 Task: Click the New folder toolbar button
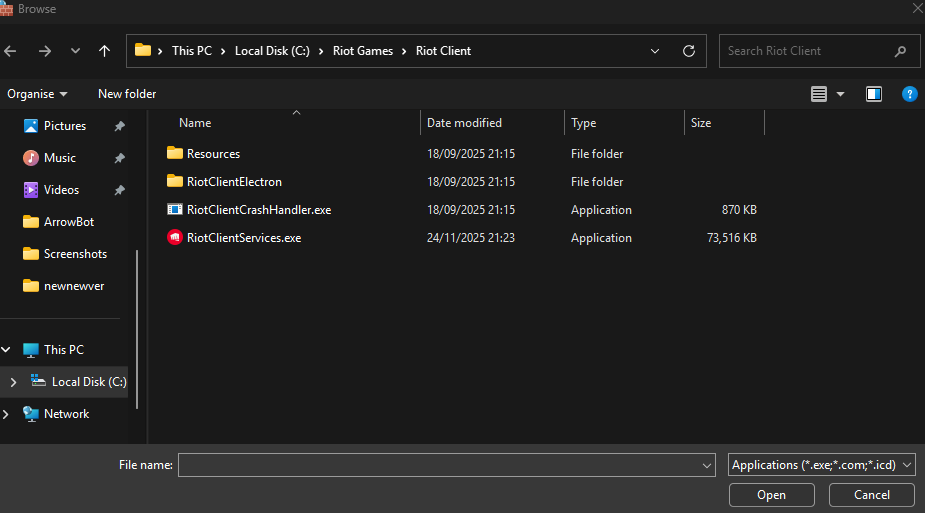[127, 94]
